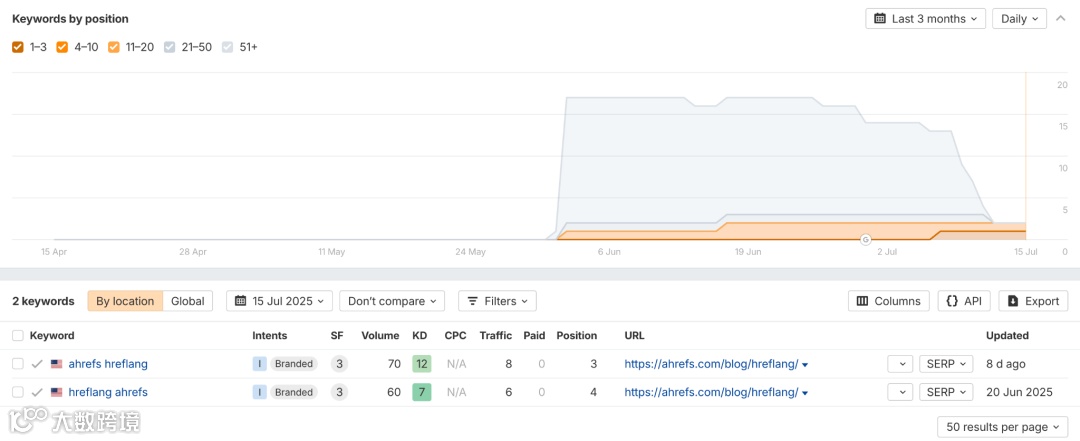Check the box for ahrefs hreflang row

point(18,364)
